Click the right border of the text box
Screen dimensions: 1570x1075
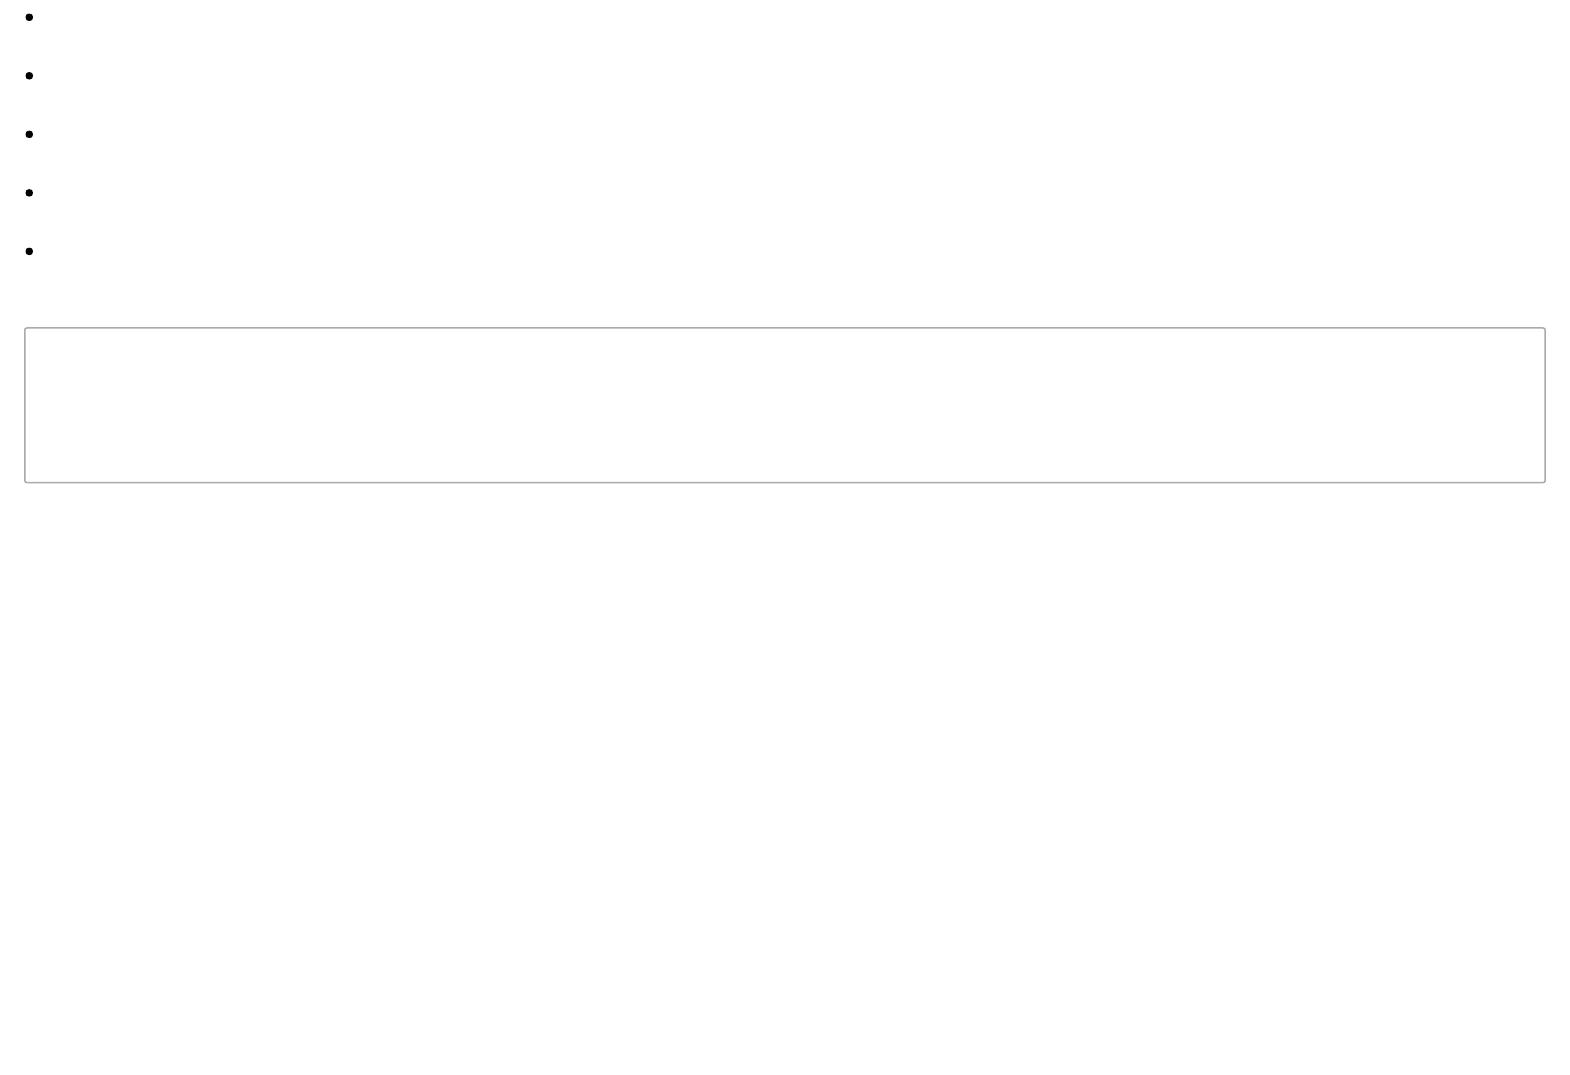click(1545, 405)
